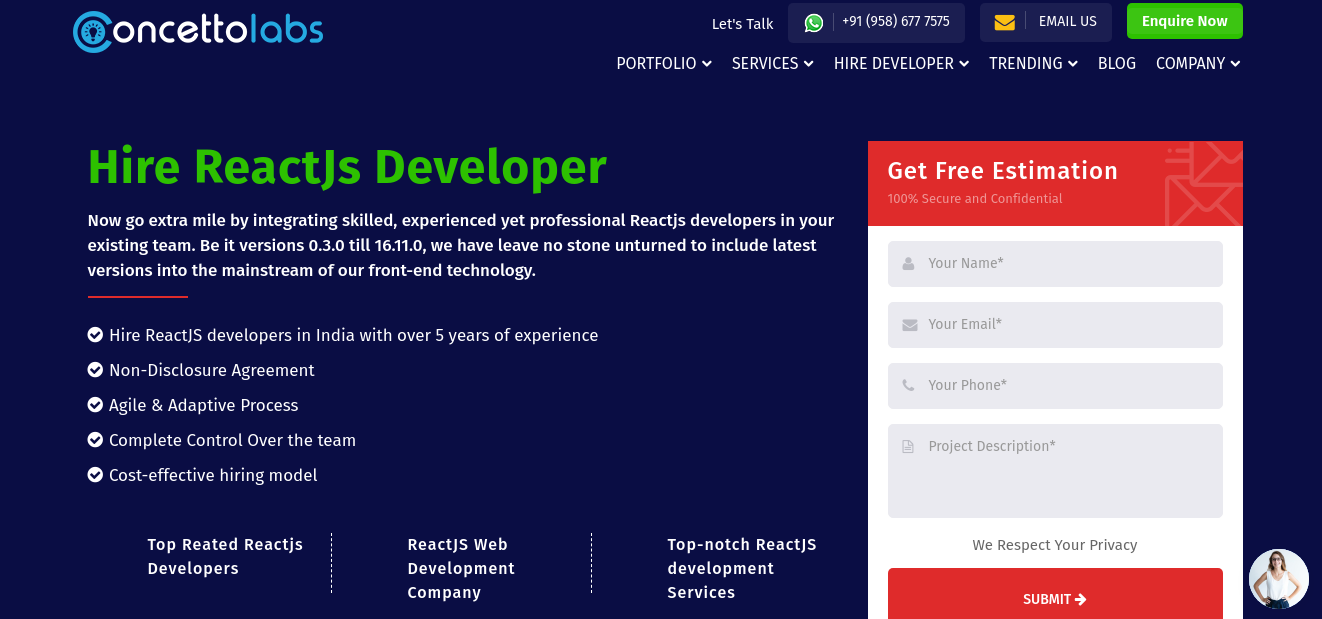Open the Blog menu item
The height and width of the screenshot is (619, 1322).
(1117, 63)
